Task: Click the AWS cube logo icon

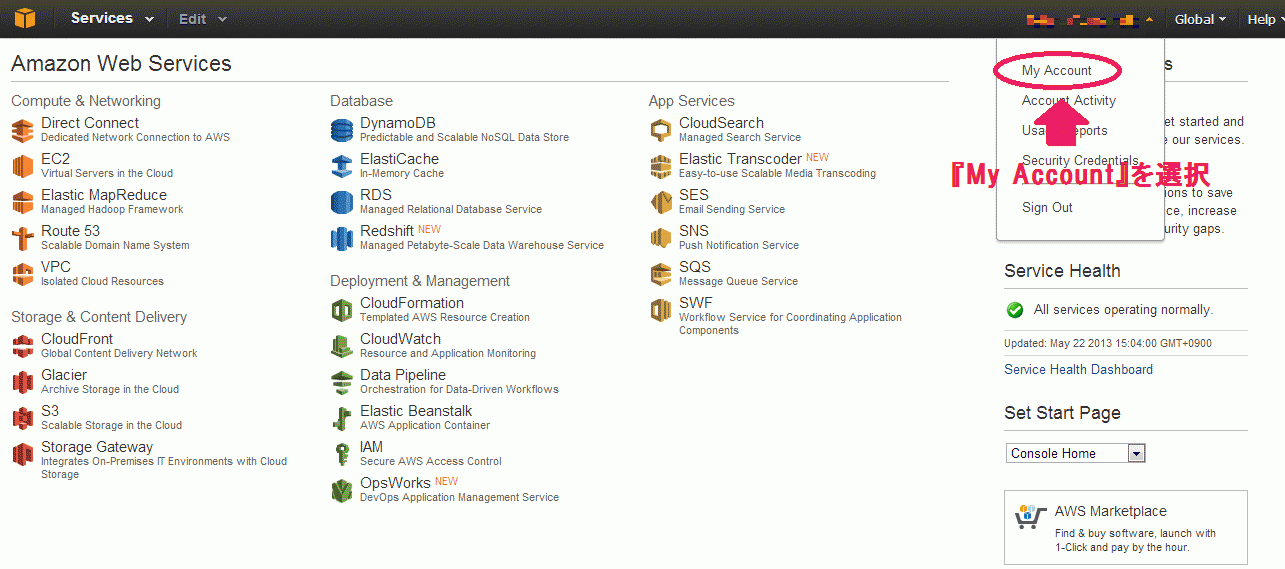Action: 23,18
